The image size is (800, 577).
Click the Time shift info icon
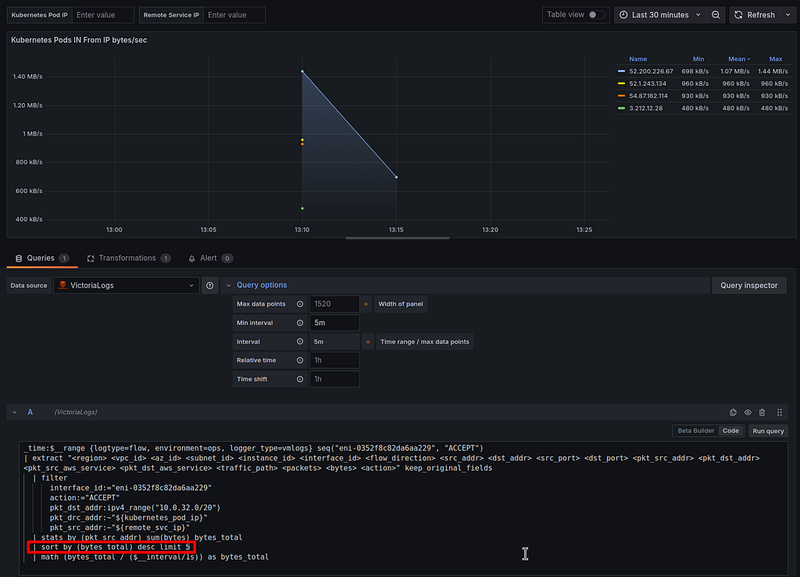point(300,379)
